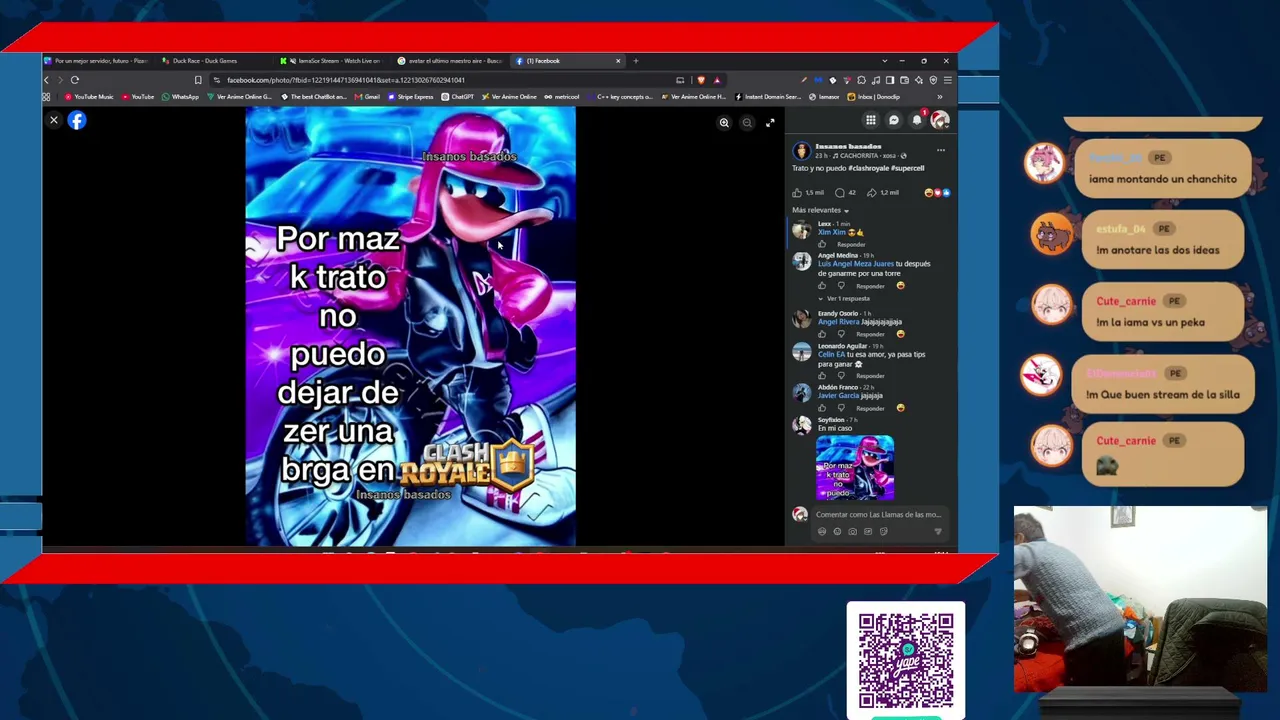The width and height of the screenshot is (1280, 720).
Task: Share the Insanos basados post
Action: click(x=872, y=192)
